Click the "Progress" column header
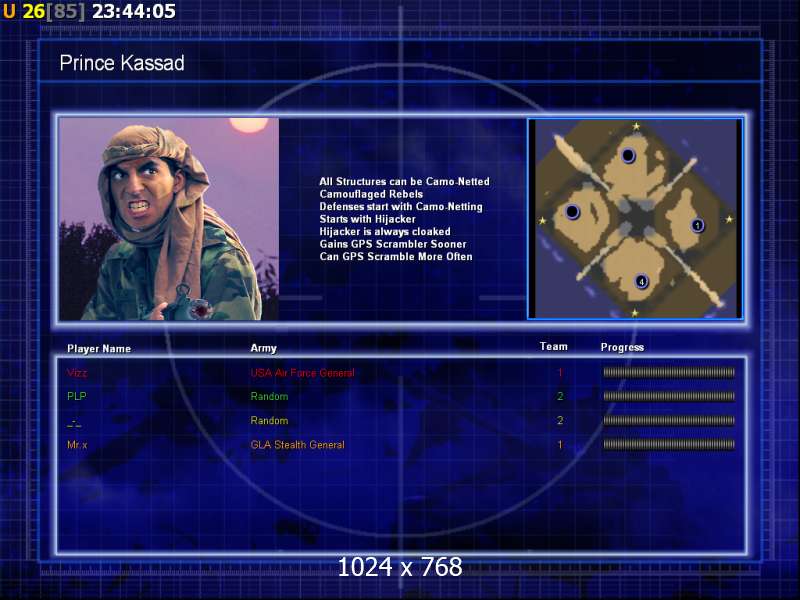The image size is (800, 600). pyautogui.click(x=622, y=347)
